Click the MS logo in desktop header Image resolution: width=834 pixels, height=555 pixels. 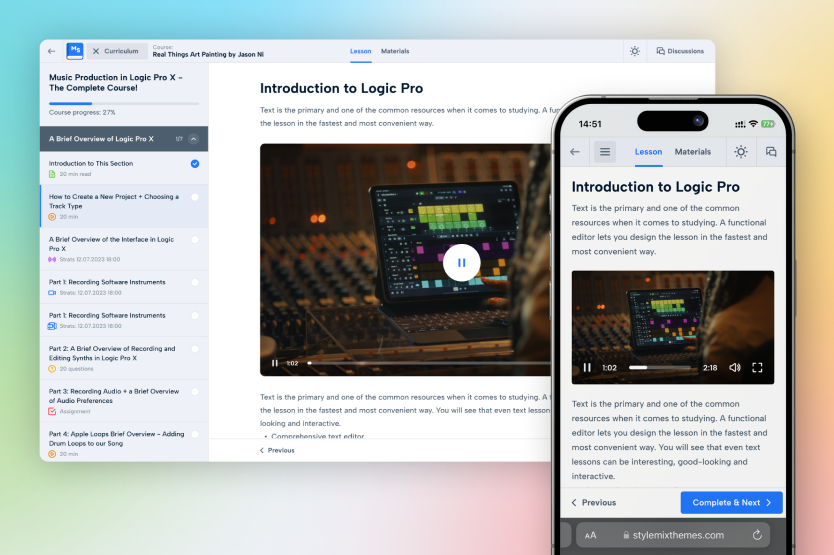(x=75, y=51)
